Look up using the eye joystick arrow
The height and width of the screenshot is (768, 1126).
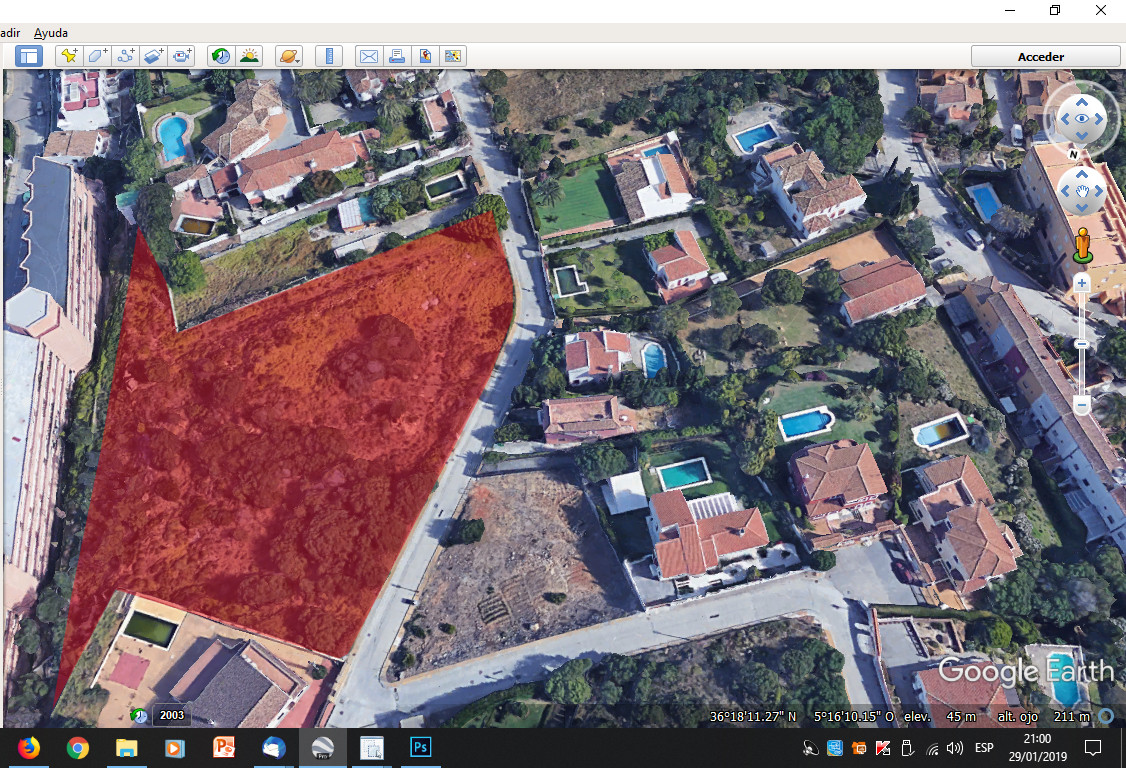pos(1081,102)
